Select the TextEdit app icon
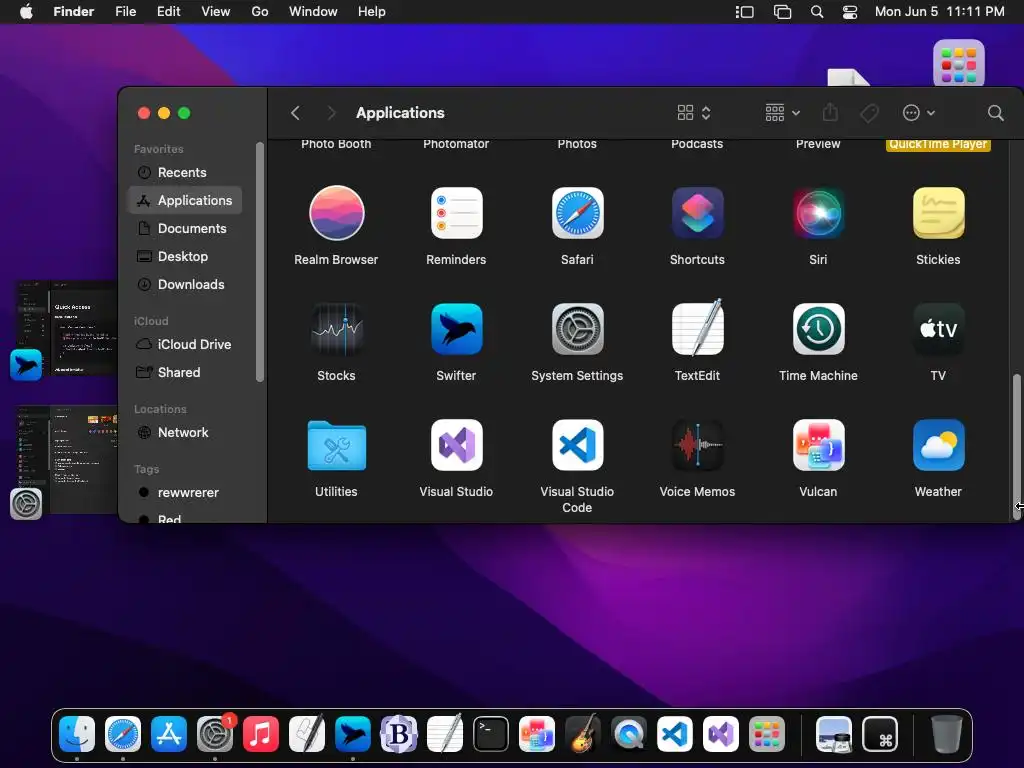The width and height of the screenshot is (1024, 768). [697, 328]
